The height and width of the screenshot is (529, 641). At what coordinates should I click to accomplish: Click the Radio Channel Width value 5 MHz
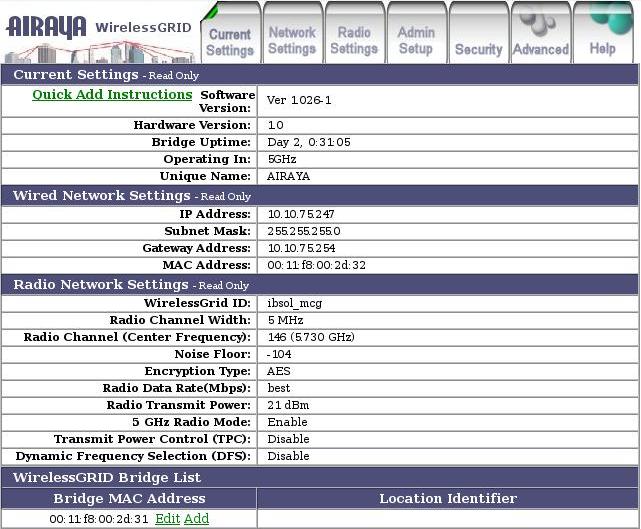click(285, 320)
